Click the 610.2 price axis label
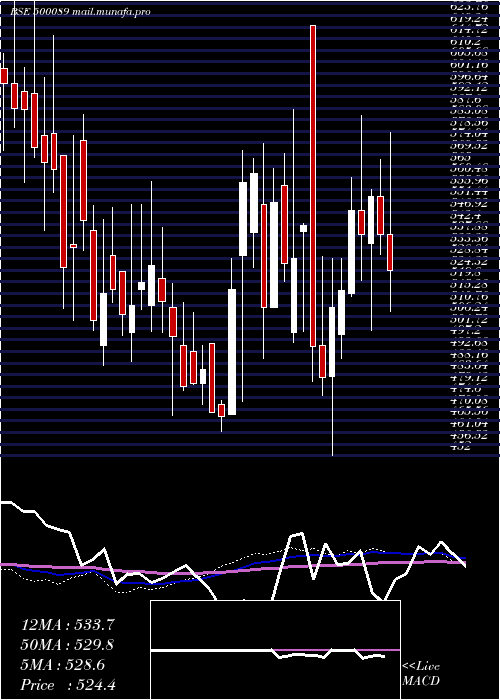 [x=466, y=42]
